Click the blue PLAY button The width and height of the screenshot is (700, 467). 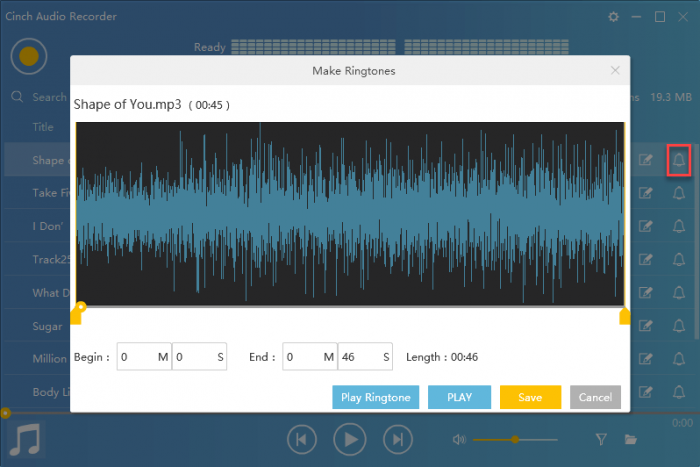(459, 397)
